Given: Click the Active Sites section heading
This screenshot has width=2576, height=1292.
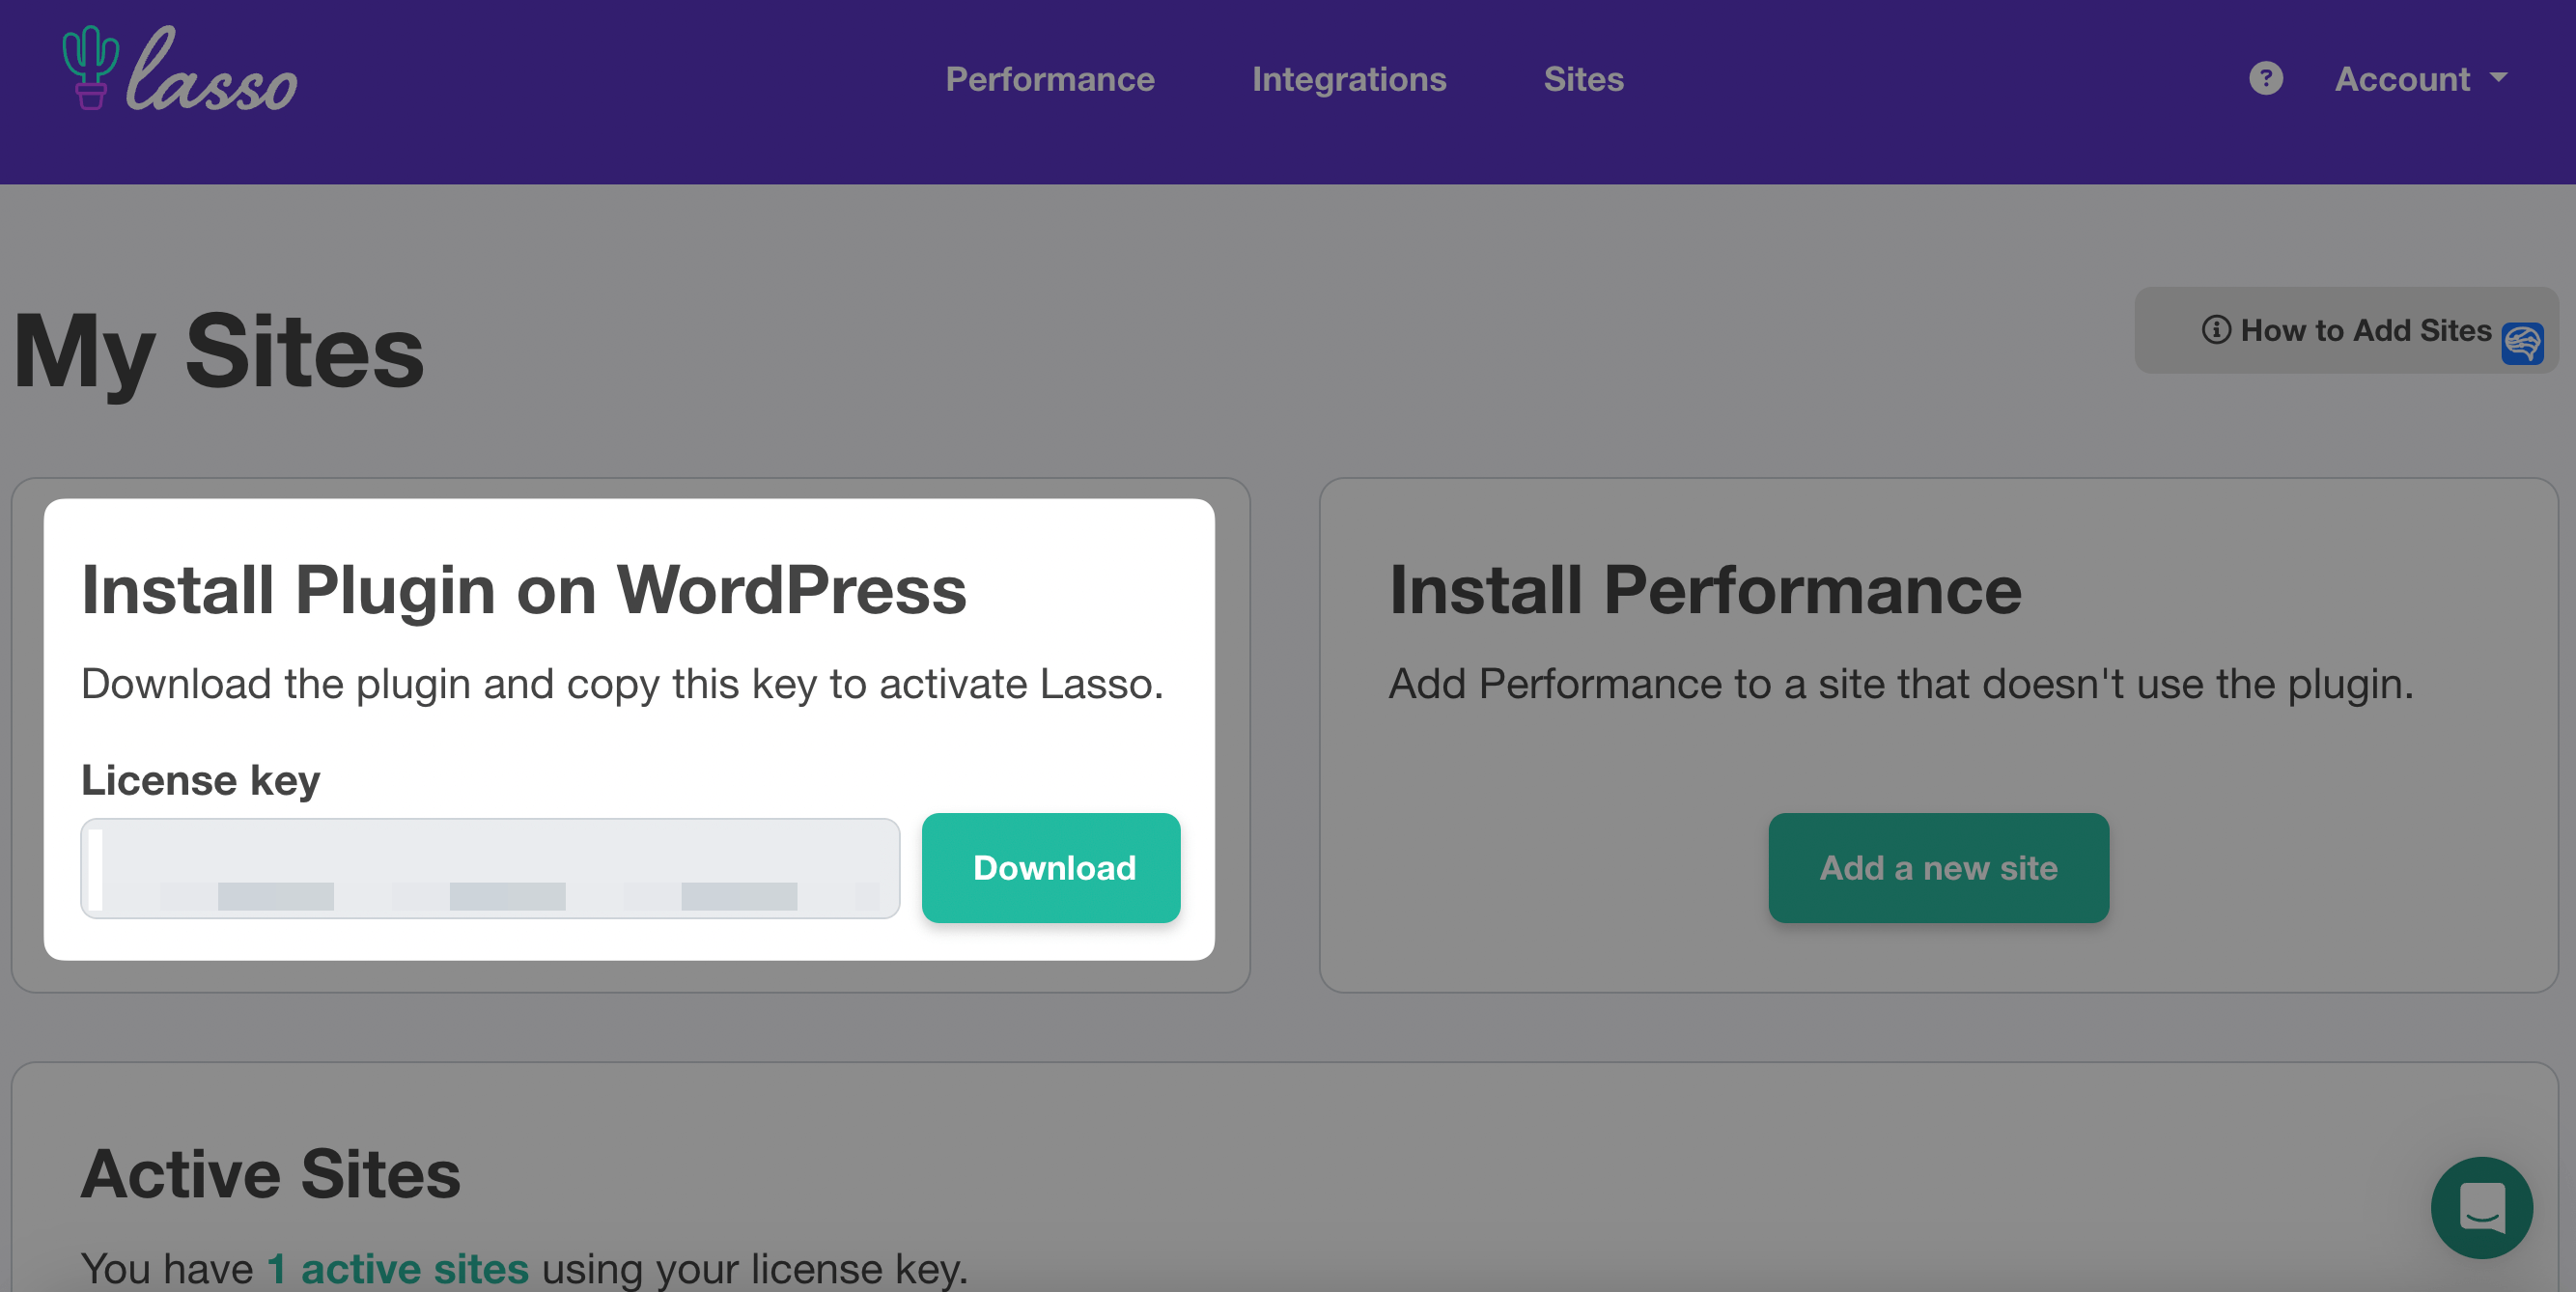Looking at the screenshot, I should point(271,1173).
